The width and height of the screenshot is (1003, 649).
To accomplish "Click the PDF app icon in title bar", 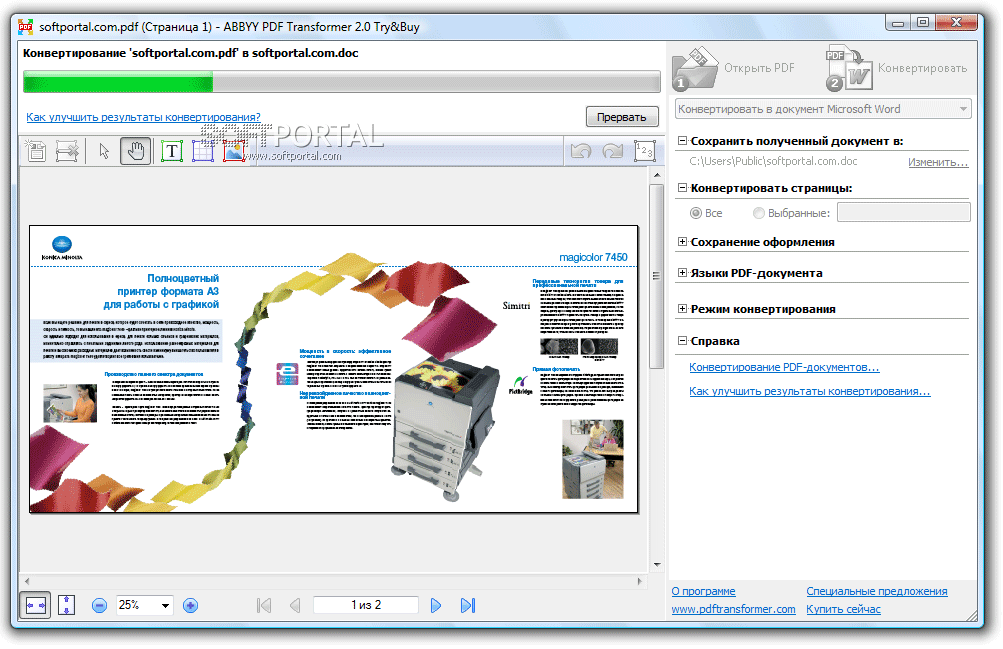I will click(26, 27).
